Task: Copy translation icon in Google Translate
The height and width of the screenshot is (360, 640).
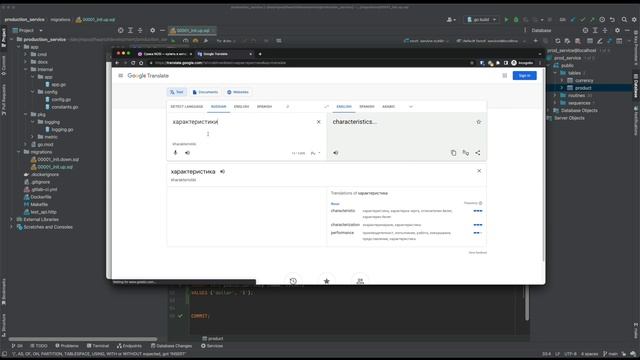Action: click(x=453, y=153)
